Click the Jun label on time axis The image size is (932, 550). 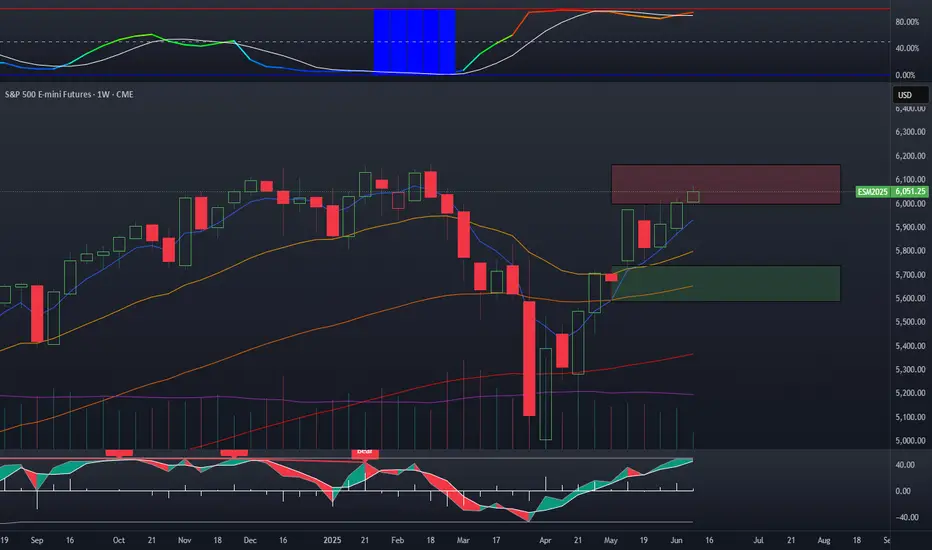click(x=676, y=540)
